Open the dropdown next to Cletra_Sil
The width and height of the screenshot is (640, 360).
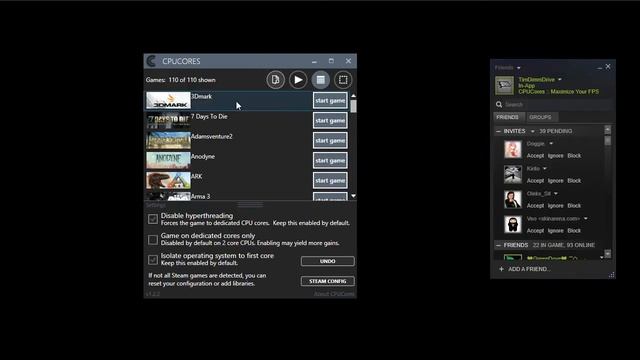coord(556,193)
